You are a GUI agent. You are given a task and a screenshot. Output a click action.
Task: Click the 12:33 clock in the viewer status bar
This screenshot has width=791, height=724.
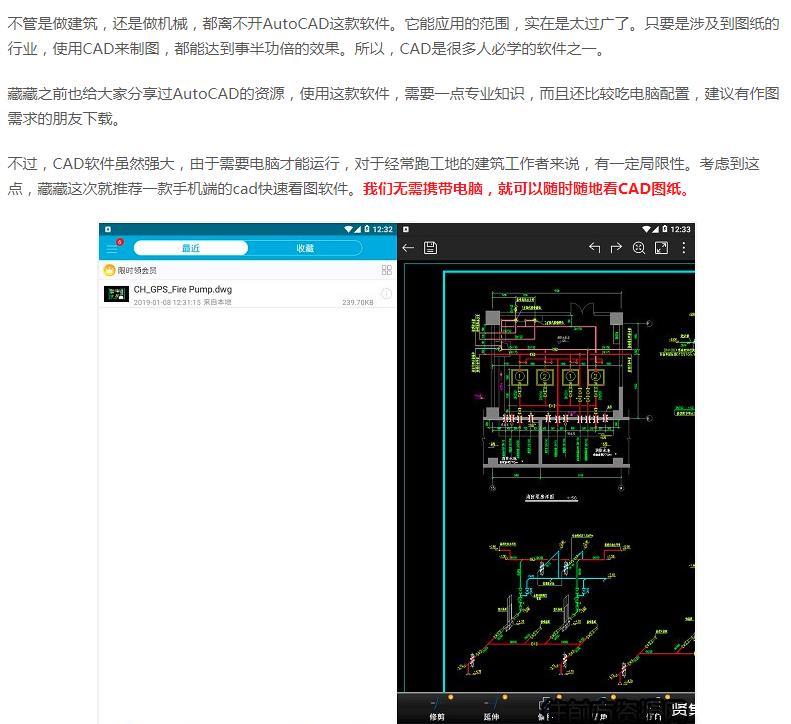tap(680, 229)
